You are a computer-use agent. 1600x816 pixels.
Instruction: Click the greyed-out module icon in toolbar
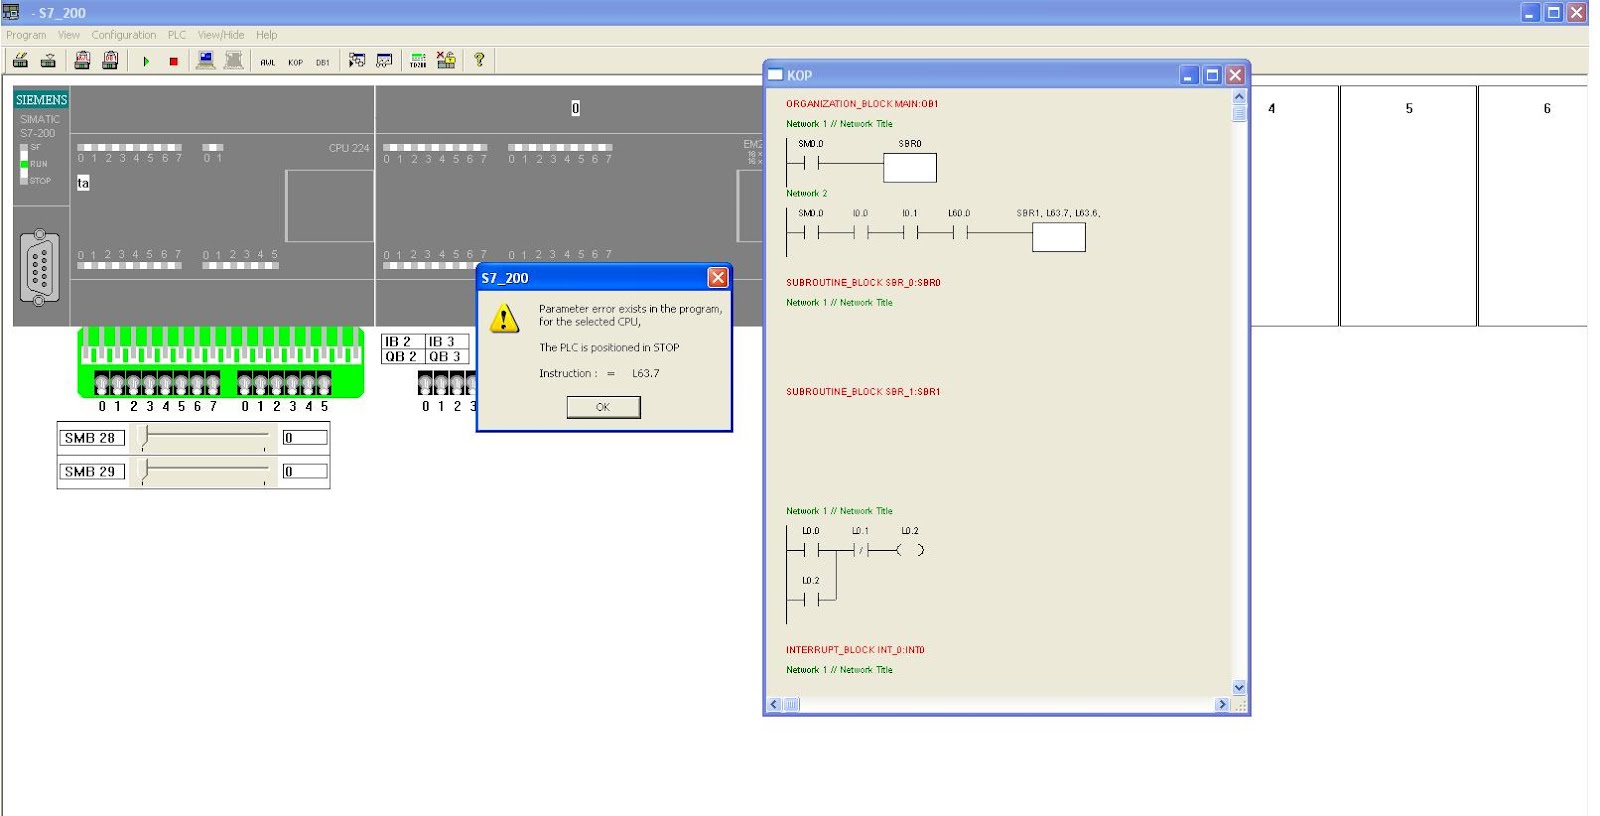click(x=234, y=61)
